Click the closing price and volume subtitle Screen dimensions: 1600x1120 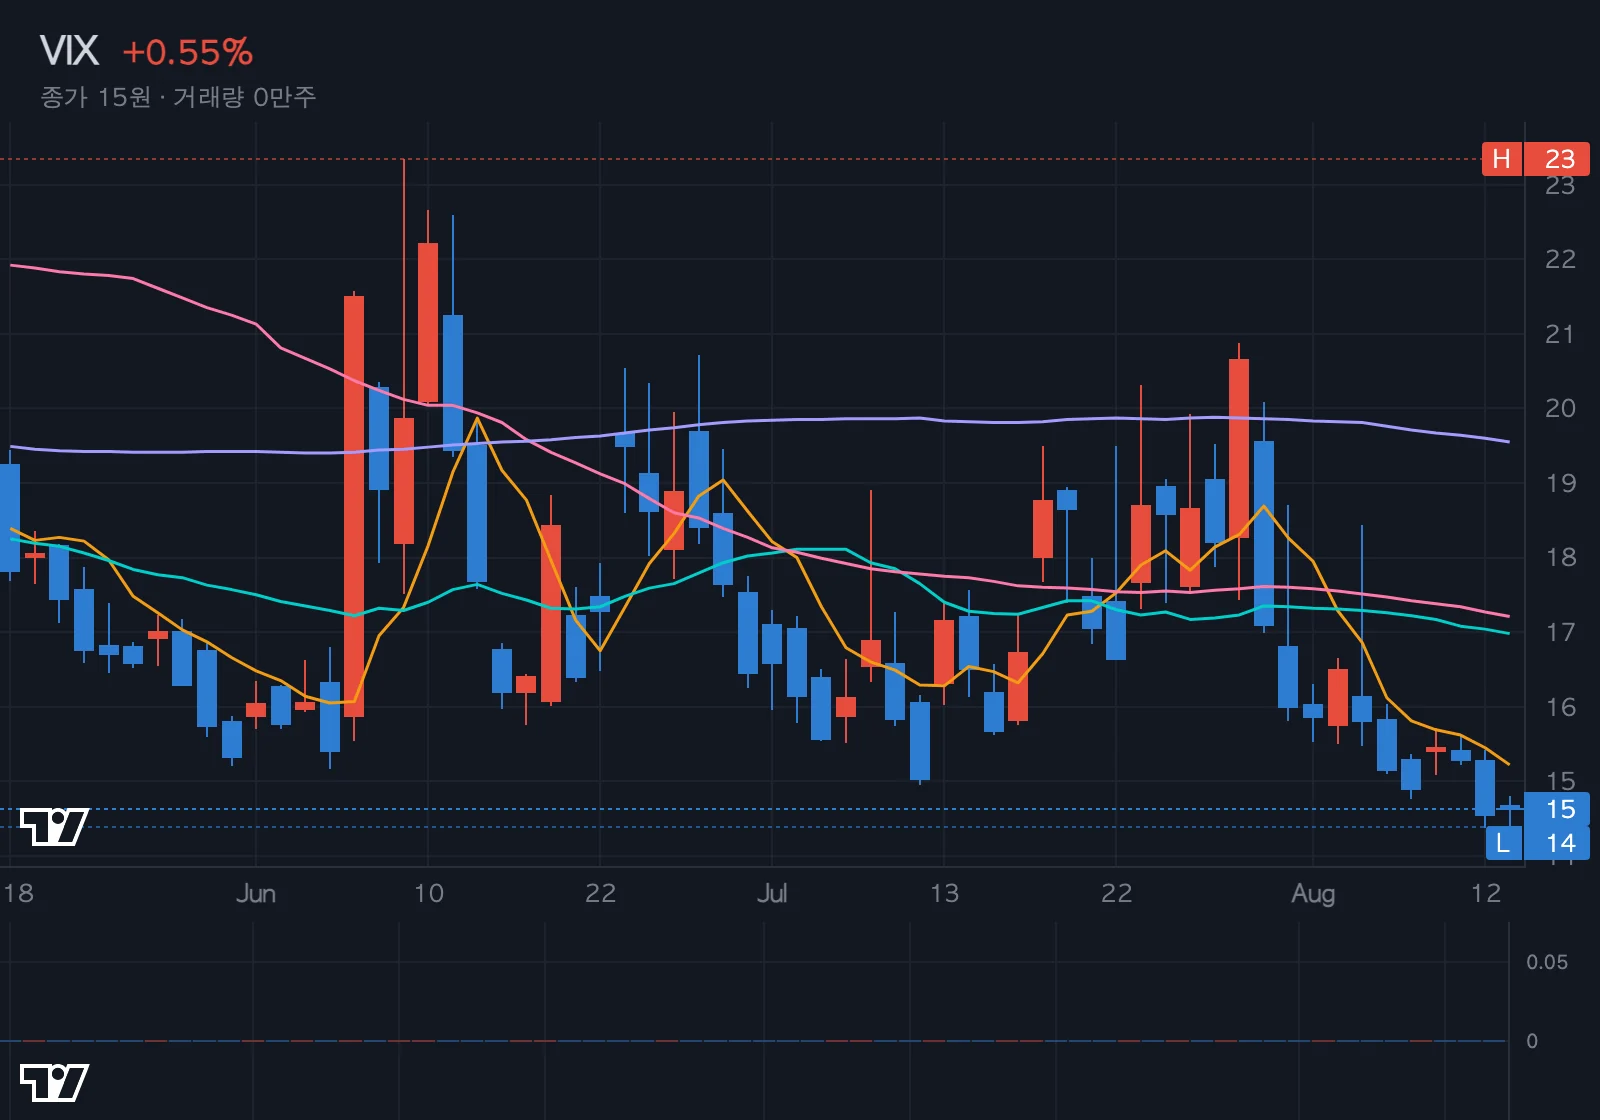tap(178, 97)
